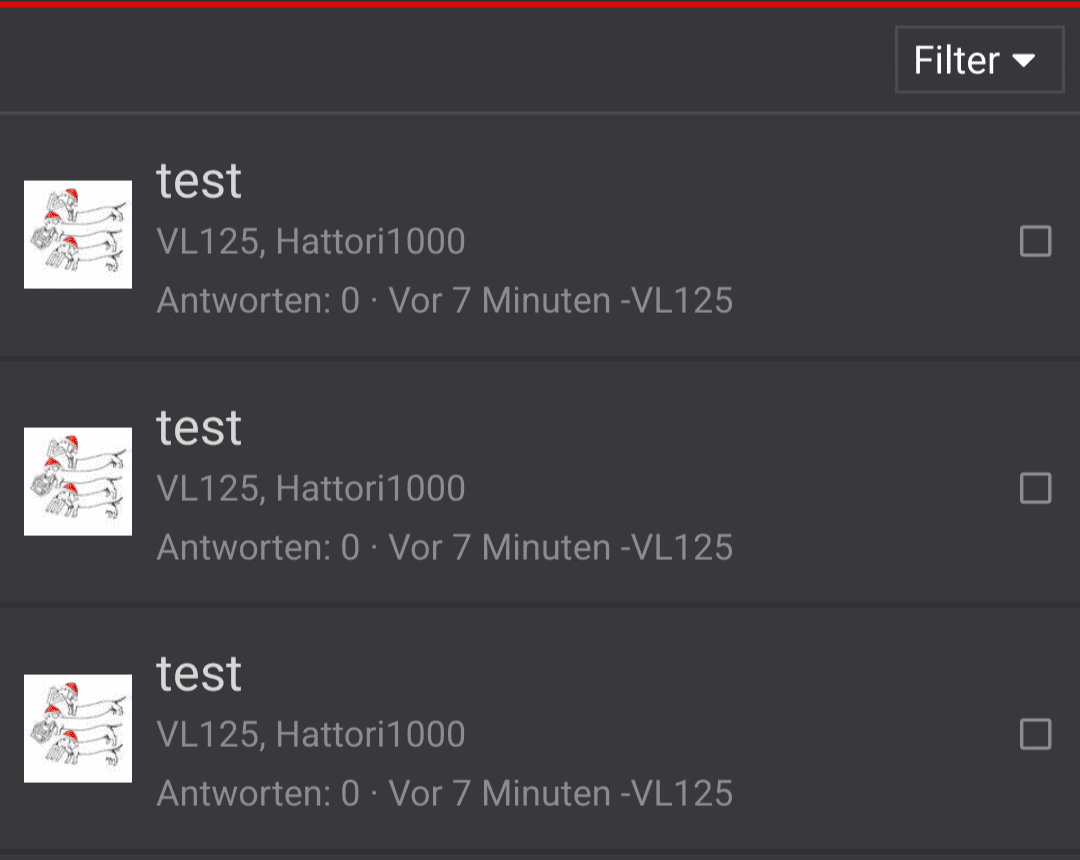Click participant Hattori1000 in the third conversation
1080x860 pixels.
[370, 735]
